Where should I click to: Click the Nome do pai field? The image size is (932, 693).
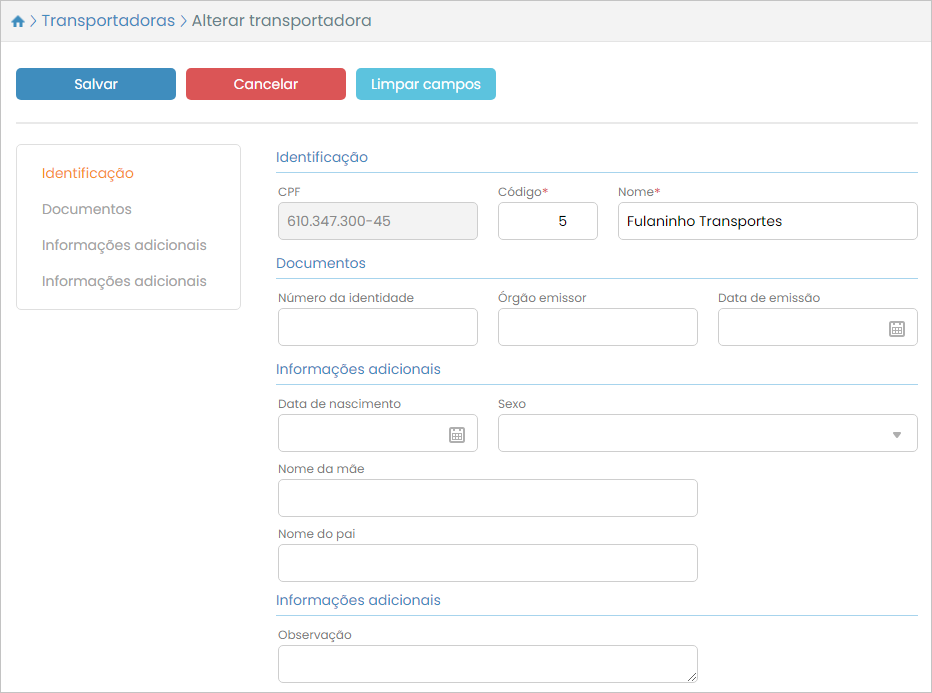pyautogui.click(x=487, y=563)
